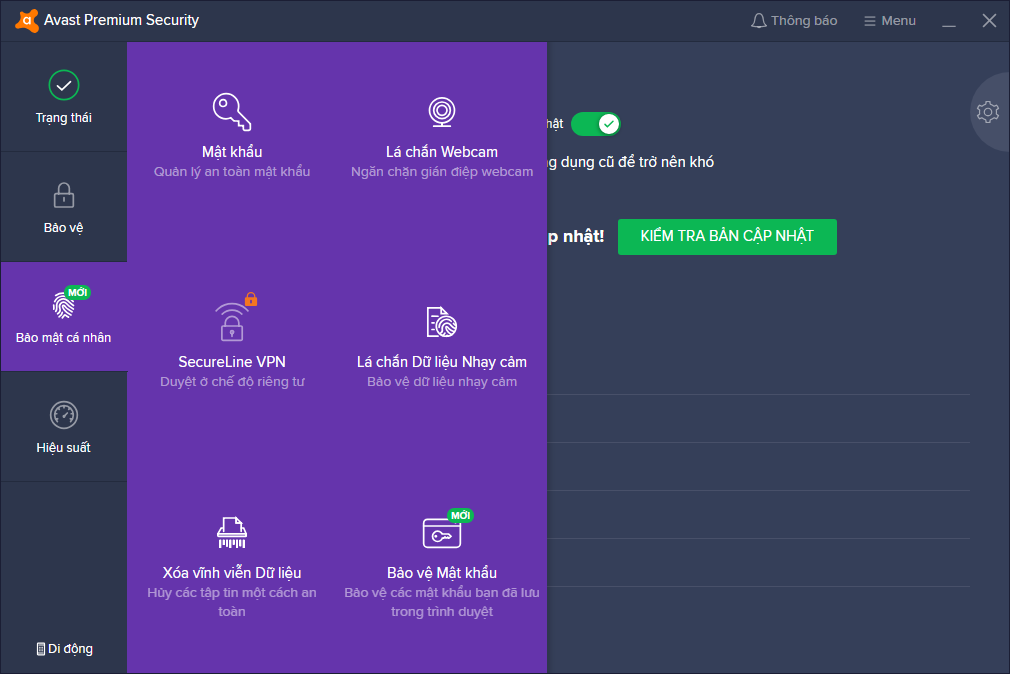Image resolution: width=1010 pixels, height=674 pixels.
Task: Open the Di động section
Action: pos(64,649)
